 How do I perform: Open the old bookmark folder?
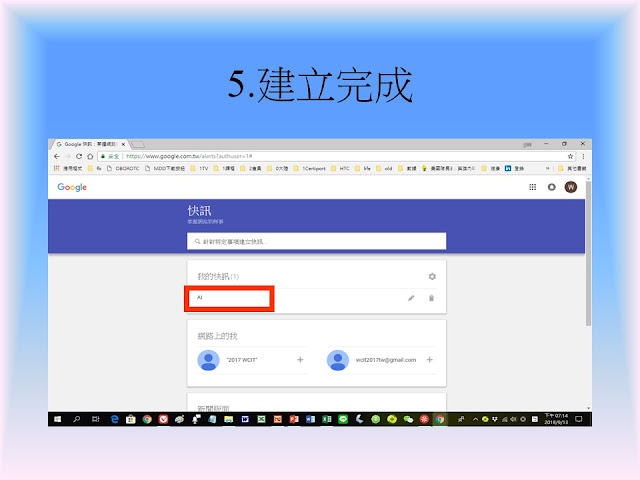click(x=384, y=168)
